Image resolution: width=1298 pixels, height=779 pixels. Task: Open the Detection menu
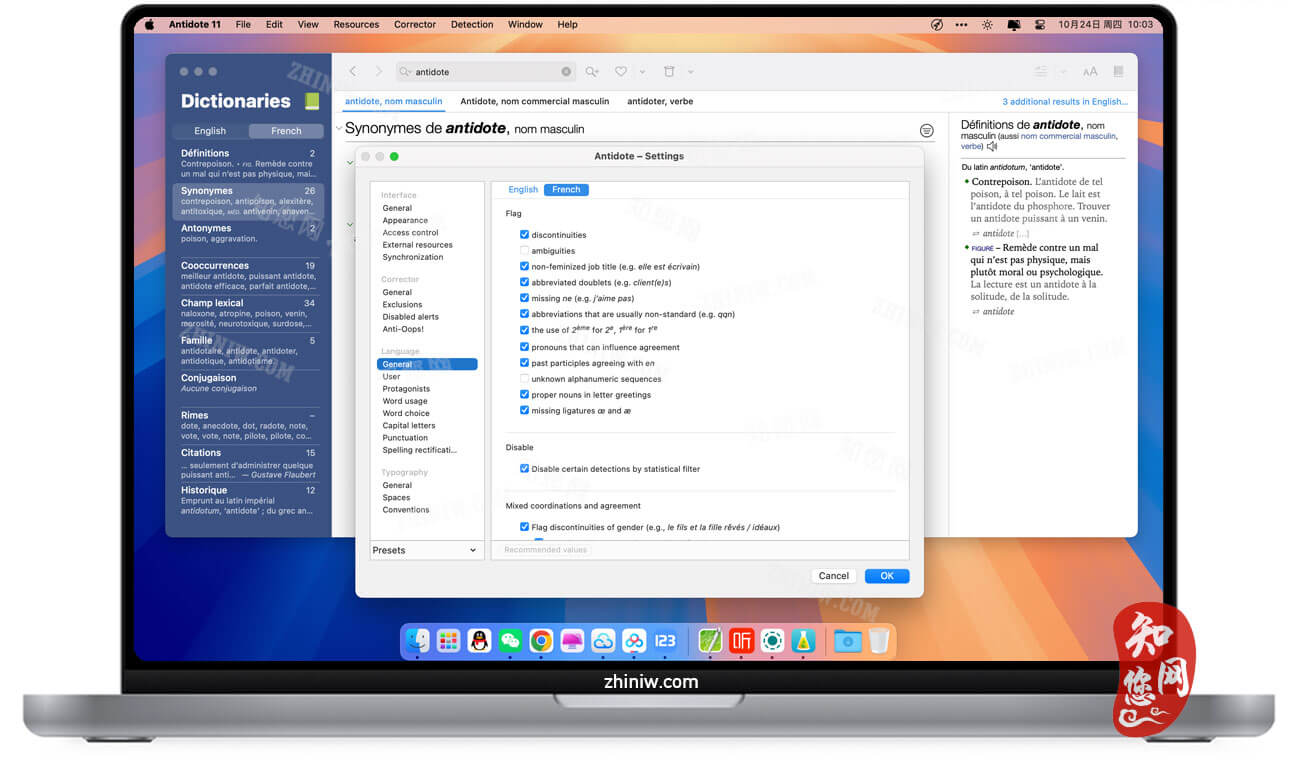click(x=472, y=24)
